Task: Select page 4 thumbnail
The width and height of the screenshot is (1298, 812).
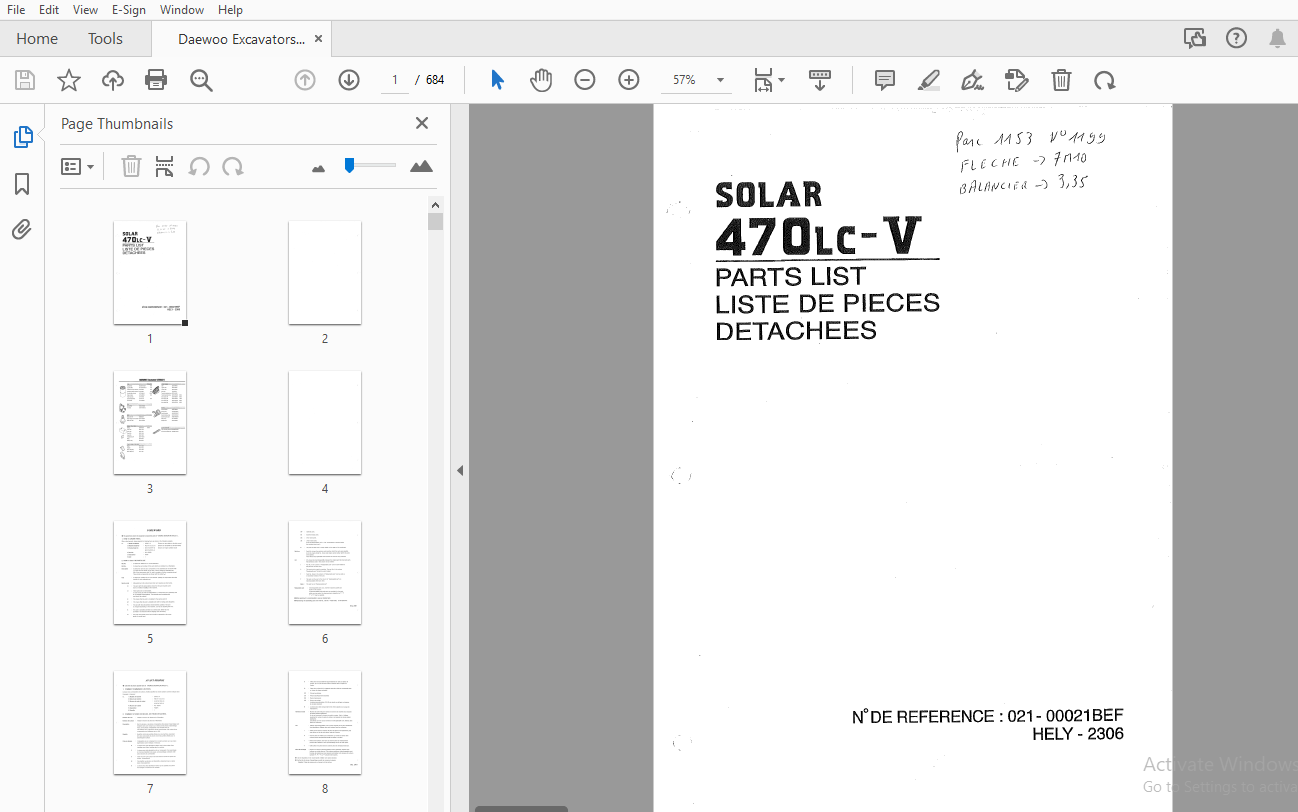Action: click(x=325, y=423)
